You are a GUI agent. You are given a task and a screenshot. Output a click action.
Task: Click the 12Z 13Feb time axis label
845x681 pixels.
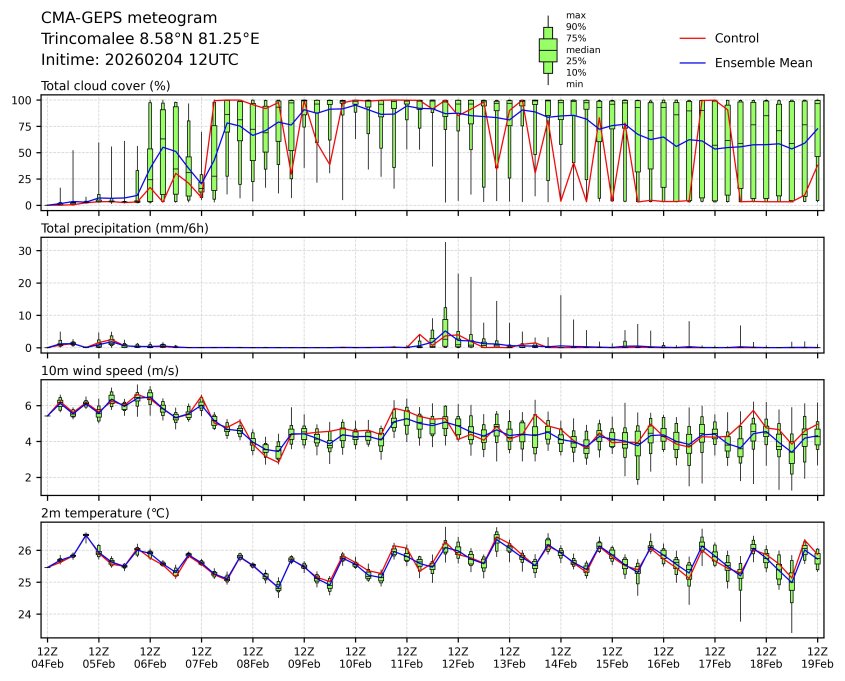pyautogui.click(x=509, y=657)
